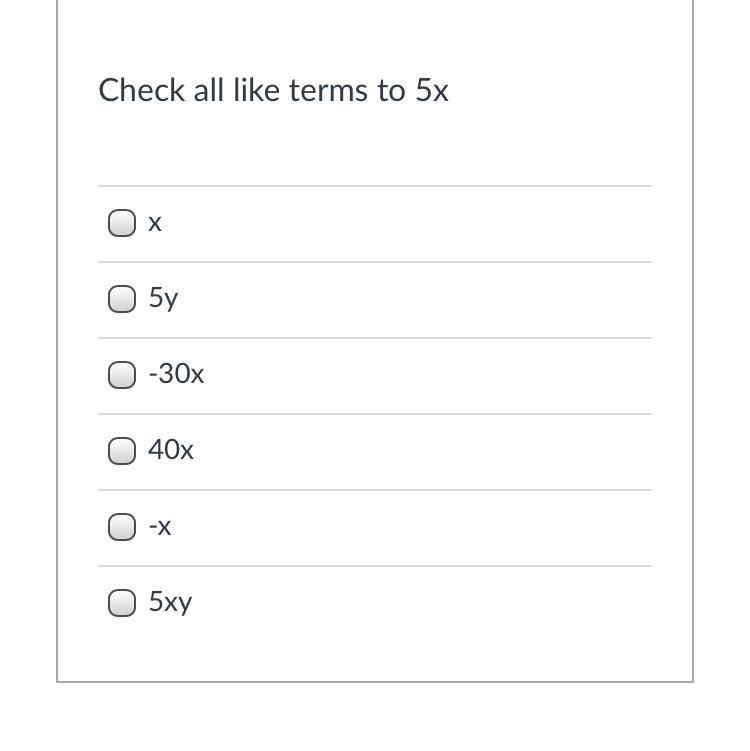Mark the 5xy checkbox
750x751 pixels.
pos(122,603)
